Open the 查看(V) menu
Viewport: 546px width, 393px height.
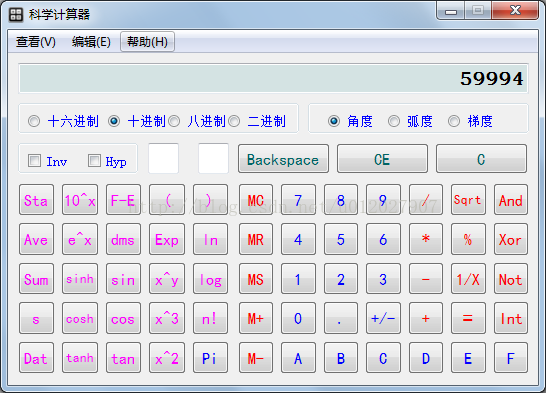[36, 42]
